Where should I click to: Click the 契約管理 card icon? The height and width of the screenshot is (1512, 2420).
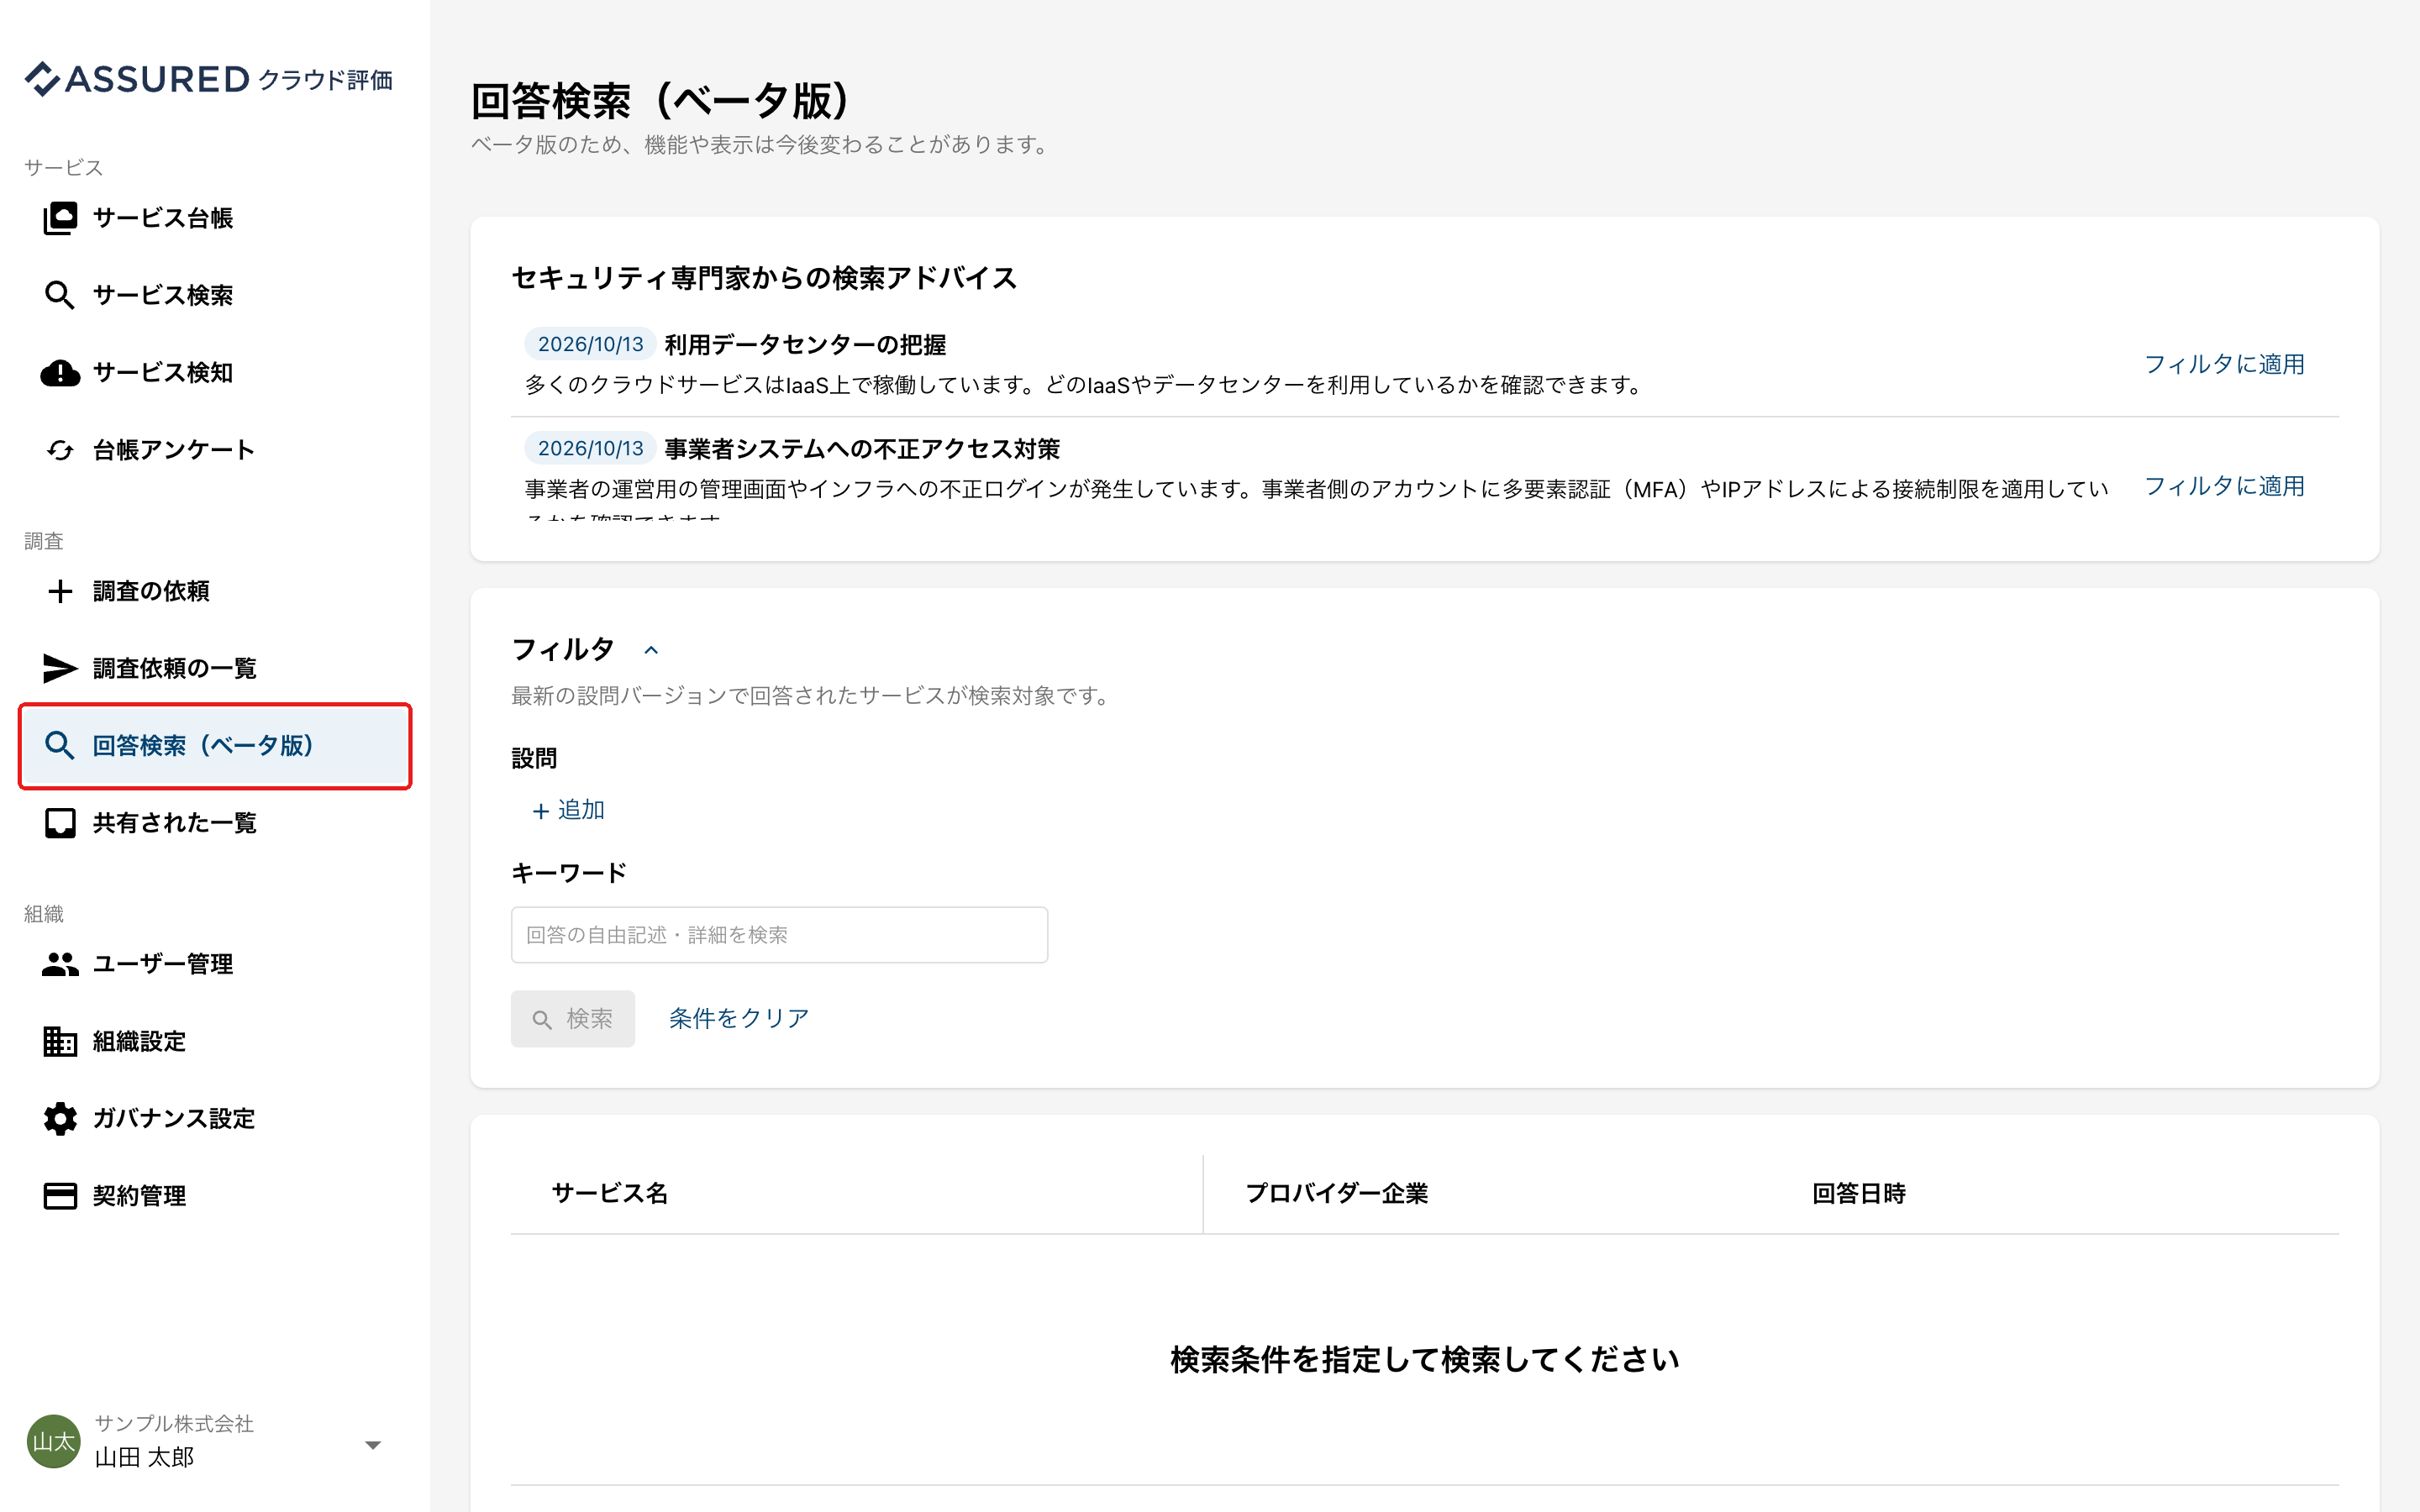tap(60, 1196)
